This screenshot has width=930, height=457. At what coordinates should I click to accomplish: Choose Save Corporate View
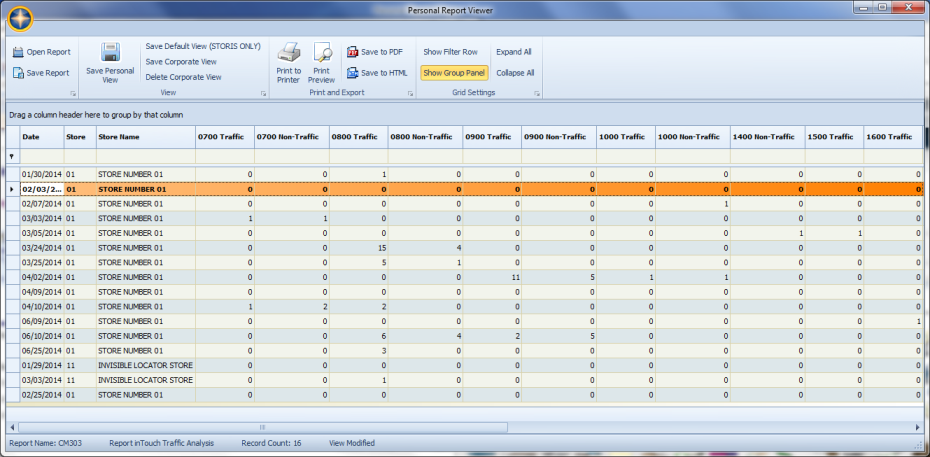tap(181, 61)
